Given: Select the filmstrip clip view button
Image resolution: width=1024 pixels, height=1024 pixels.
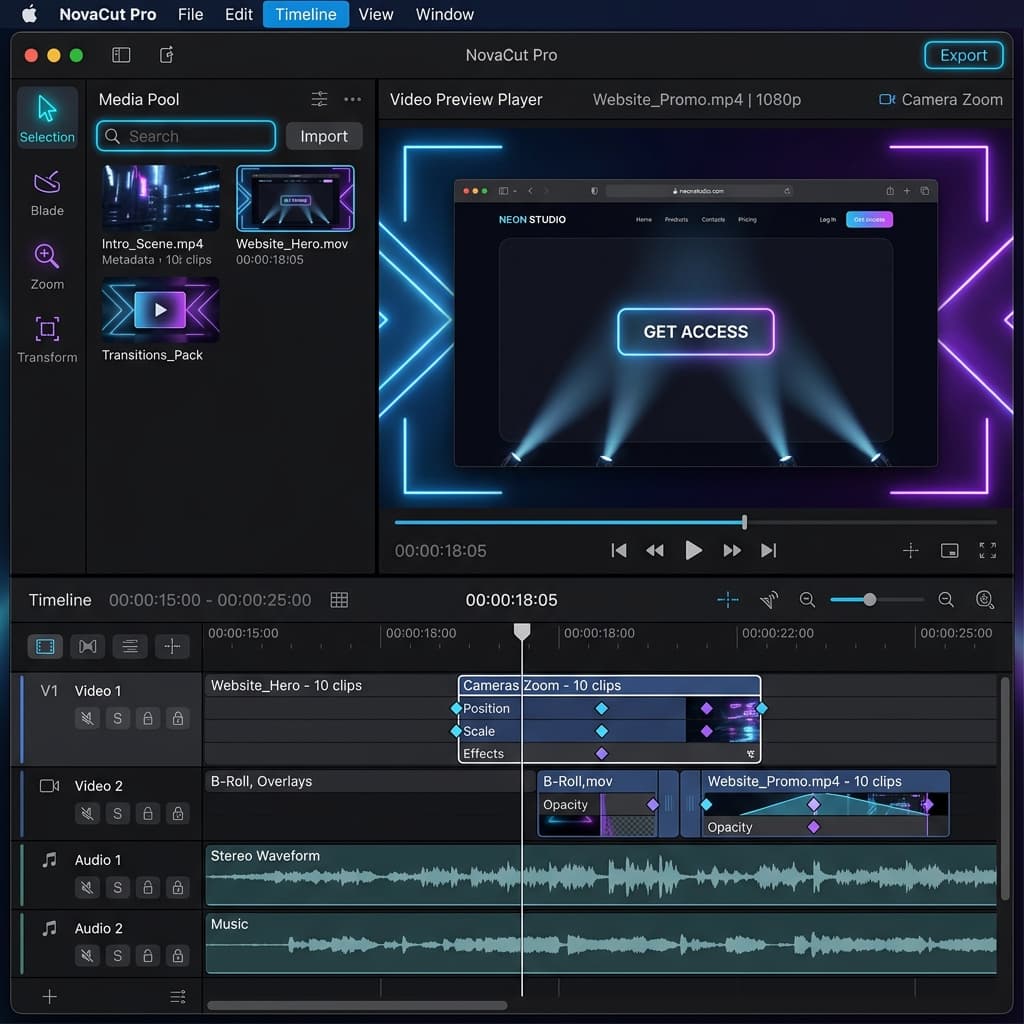Looking at the screenshot, I should pyautogui.click(x=45, y=647).
